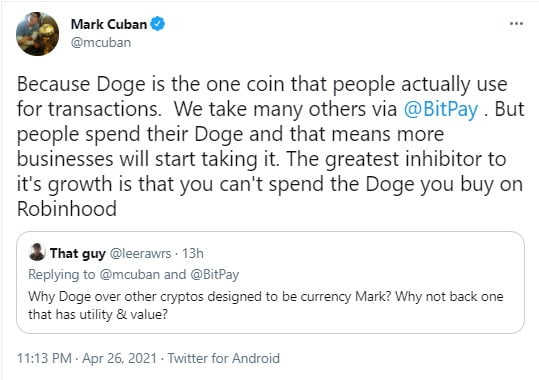
Task: Open the quoted tweet about Doge utility
Action: pyautogui.click(x=270, y=282)
